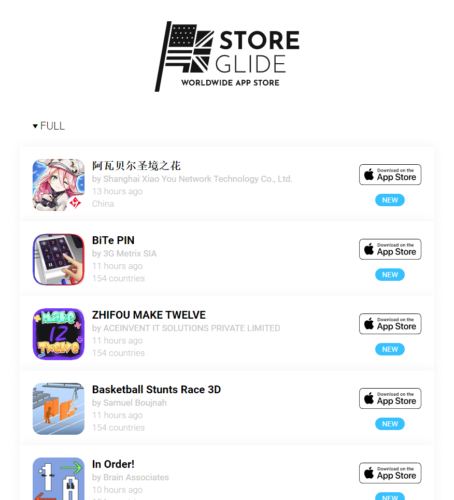The image size is (454, 500).
Task: Open Basketball Stunts Race 3D app icon
Action: point(59,409)
